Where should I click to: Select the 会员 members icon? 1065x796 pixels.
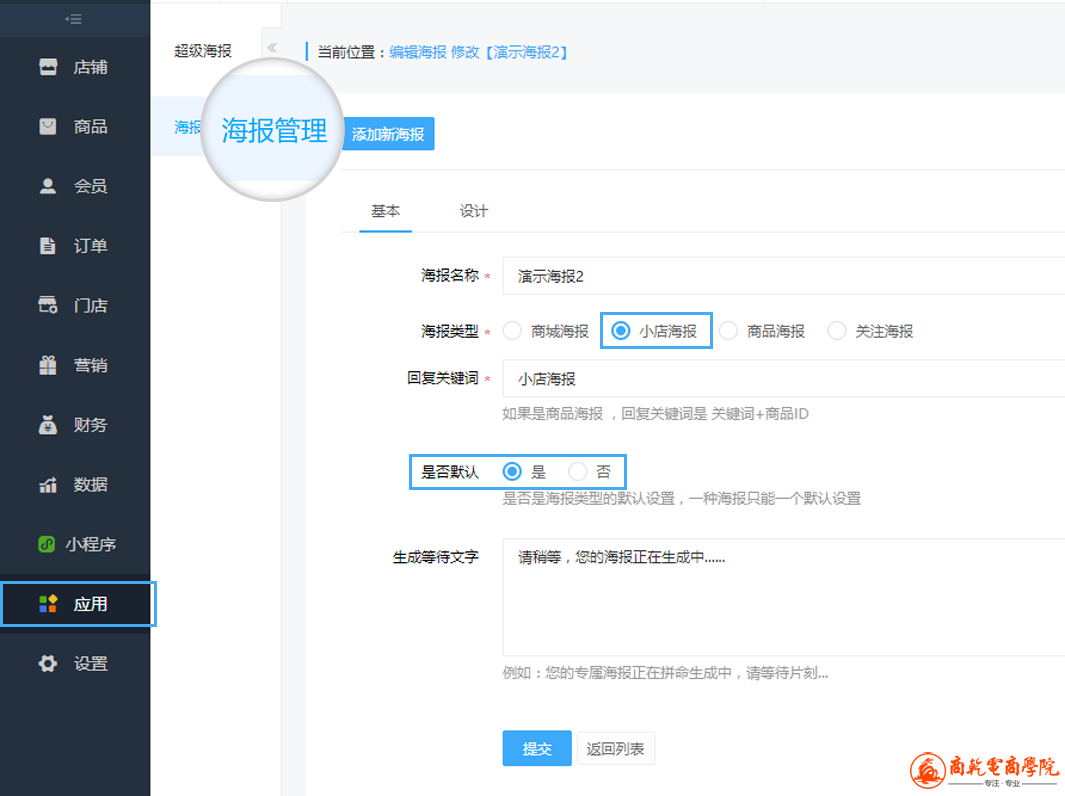click(x=48, y=186)
